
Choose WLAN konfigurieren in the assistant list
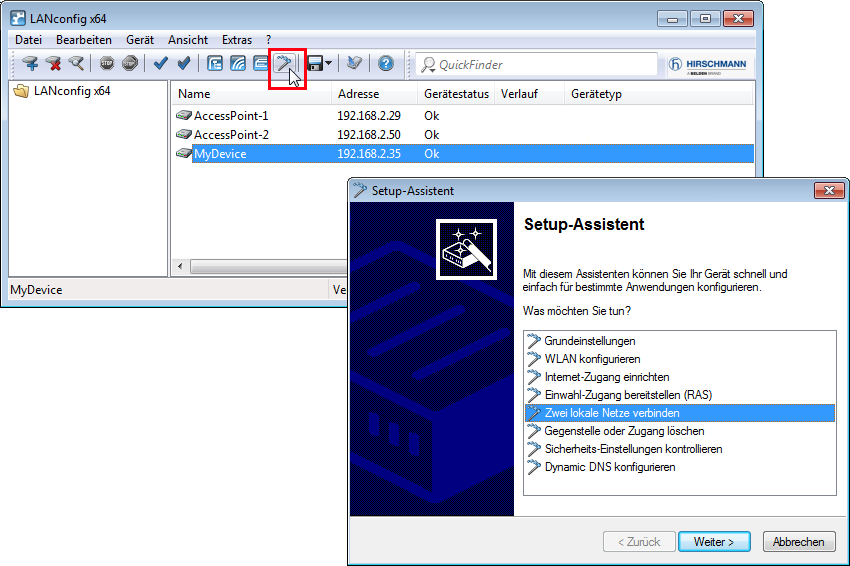pos(592,359)
